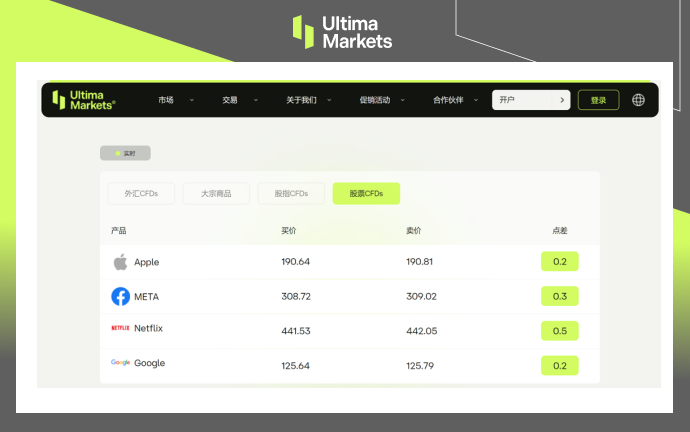Click Netflix spread badge 0.5
The image size is (690, 432).
(x=560, y=331)
